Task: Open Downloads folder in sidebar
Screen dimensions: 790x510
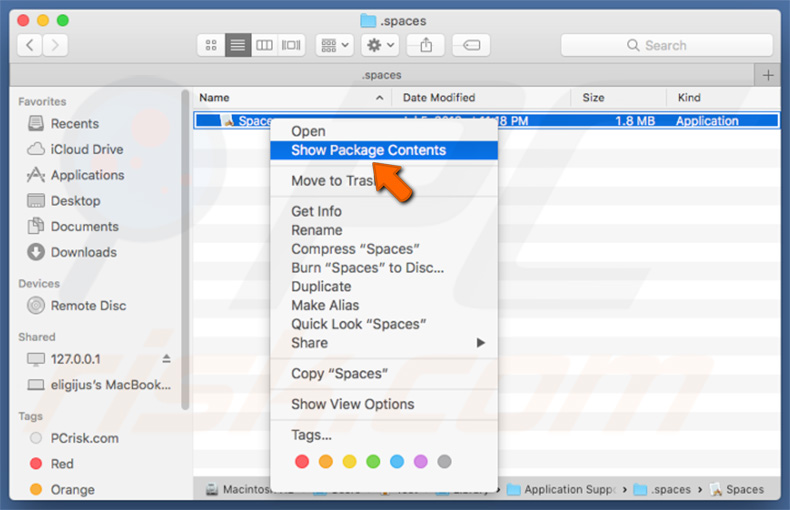Action: click(83, 252)
